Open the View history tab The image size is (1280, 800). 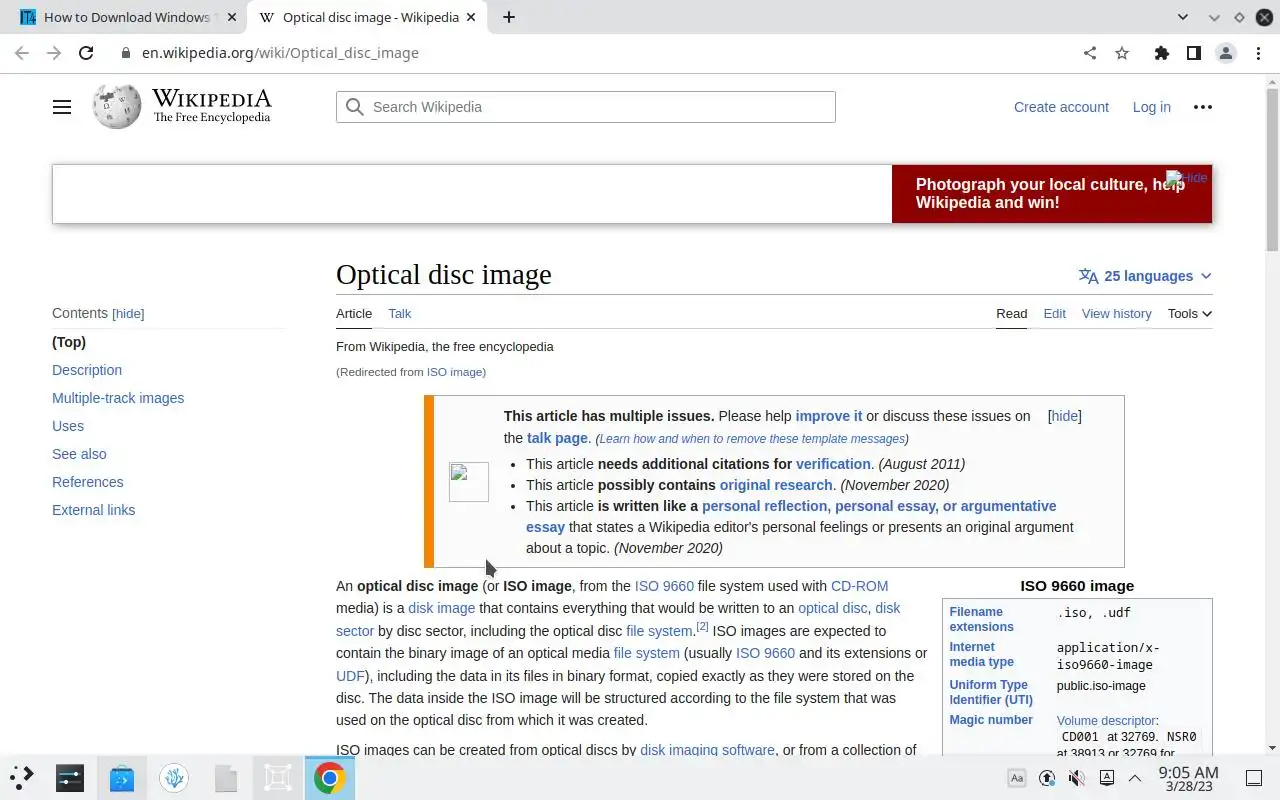click(x=1117, y=313)
